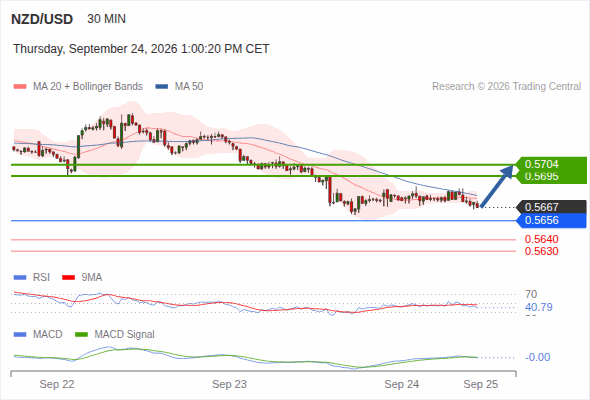This screenshot has width=590, height=400.
Task: Click the 0.5640 support level value
Action: tap(541, 239)
